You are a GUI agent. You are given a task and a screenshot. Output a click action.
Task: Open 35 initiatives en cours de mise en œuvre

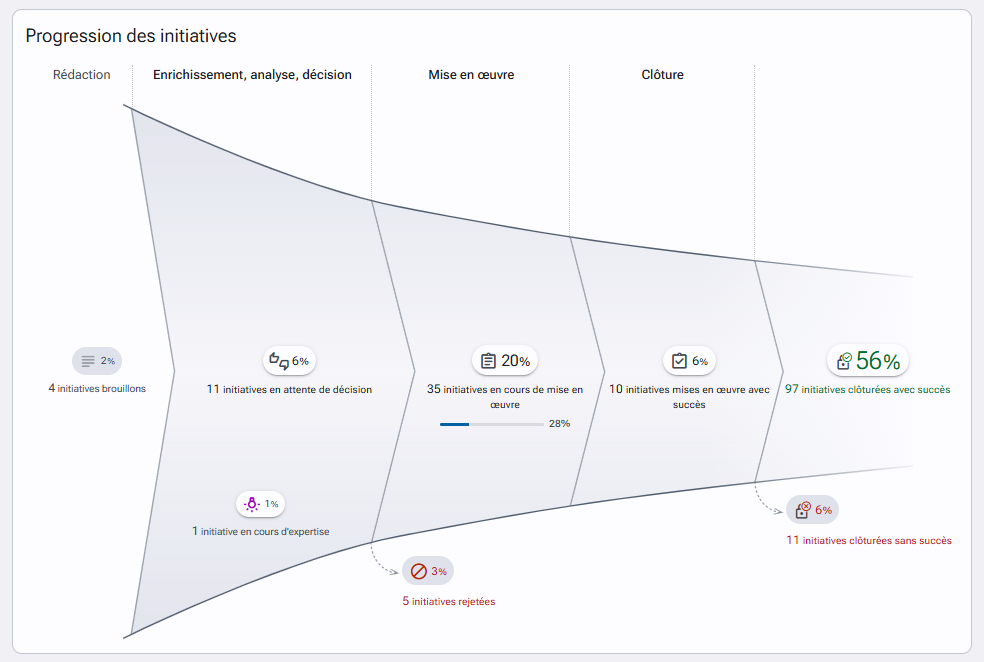pyautogui.click(x=505, y=397)
